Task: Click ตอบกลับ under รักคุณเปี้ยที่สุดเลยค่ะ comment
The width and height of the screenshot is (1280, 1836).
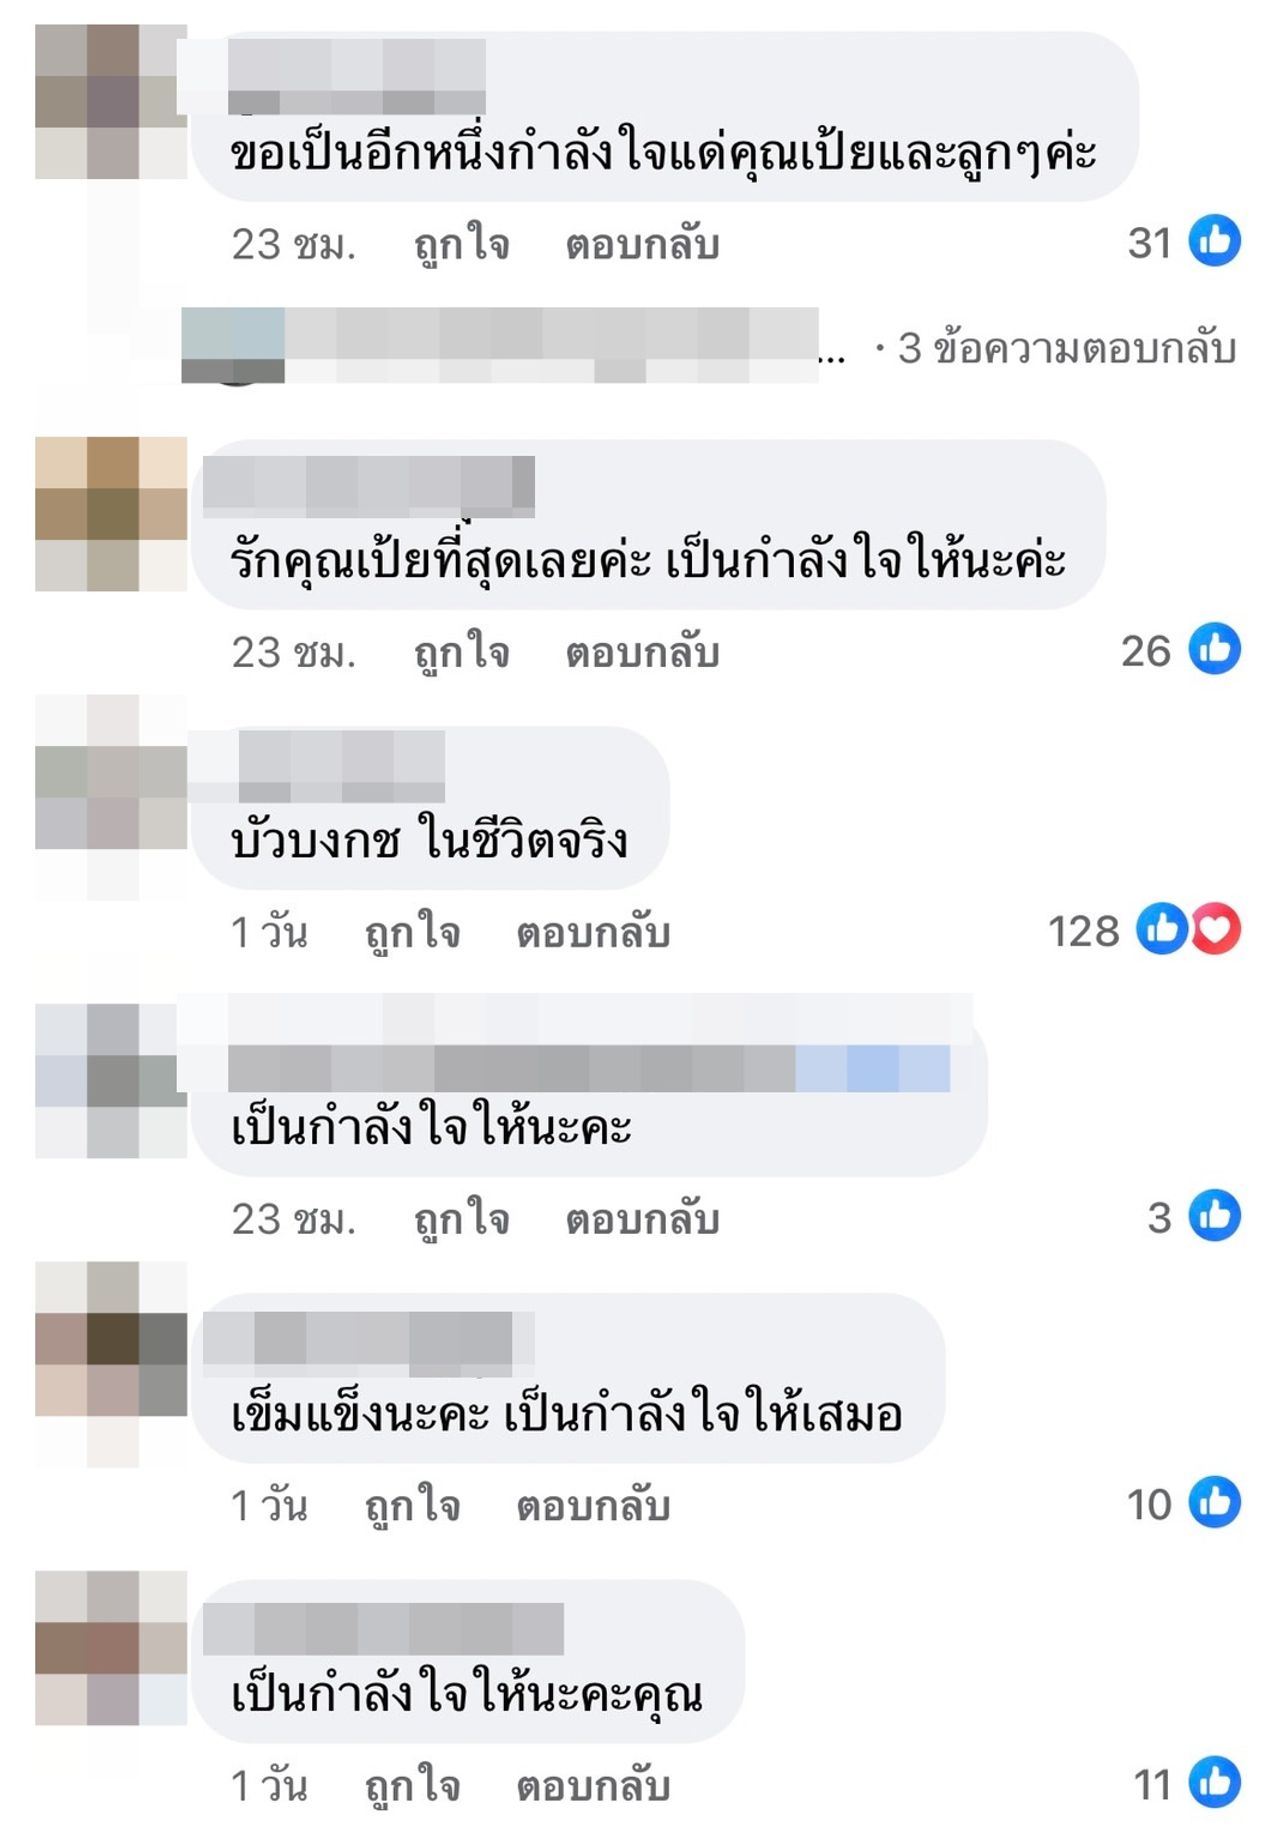Action: [x=642, y=653]
